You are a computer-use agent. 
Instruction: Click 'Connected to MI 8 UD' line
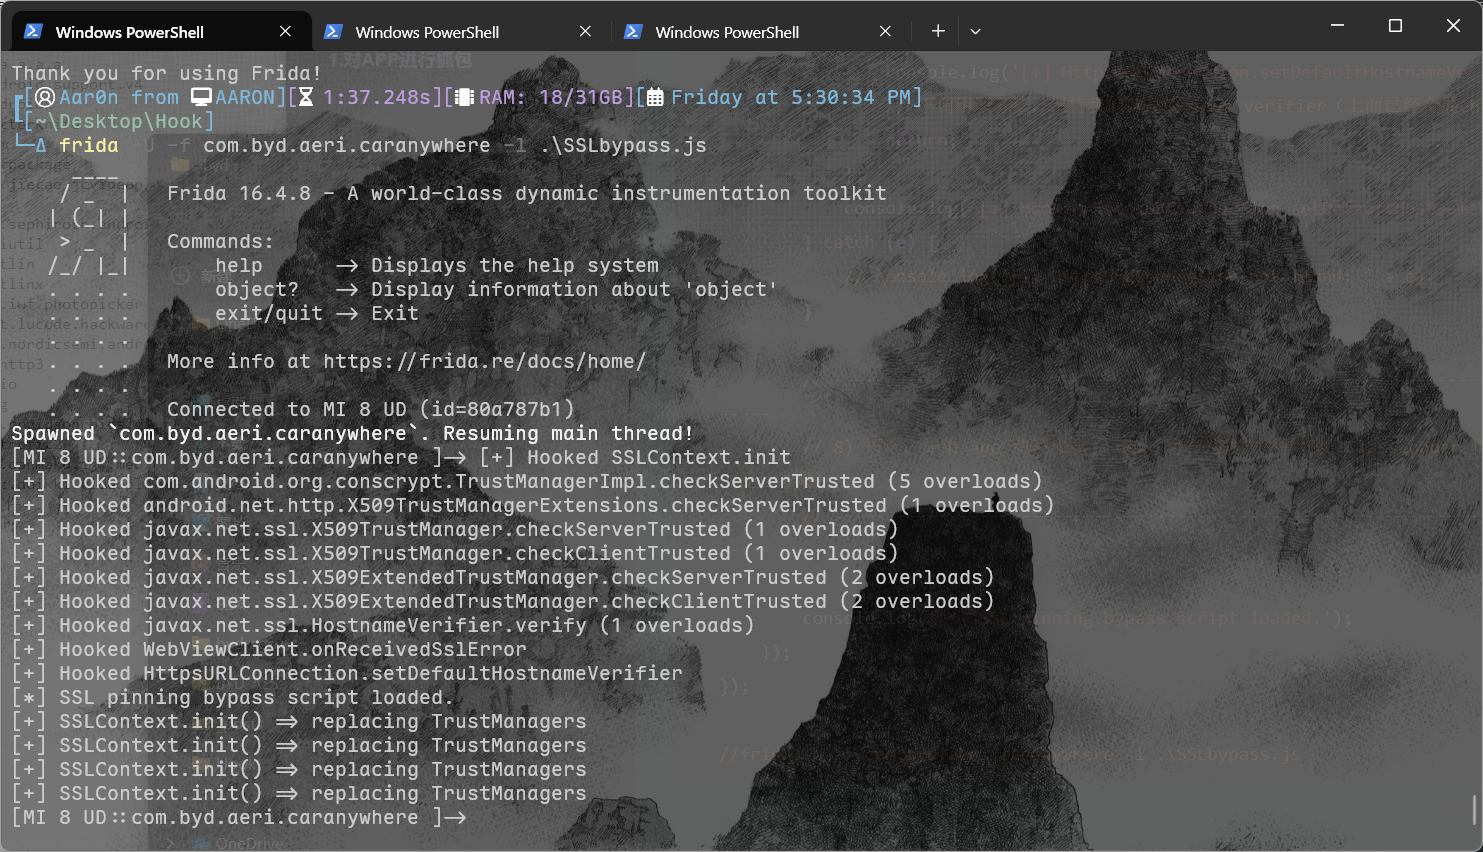pos(371,409)
